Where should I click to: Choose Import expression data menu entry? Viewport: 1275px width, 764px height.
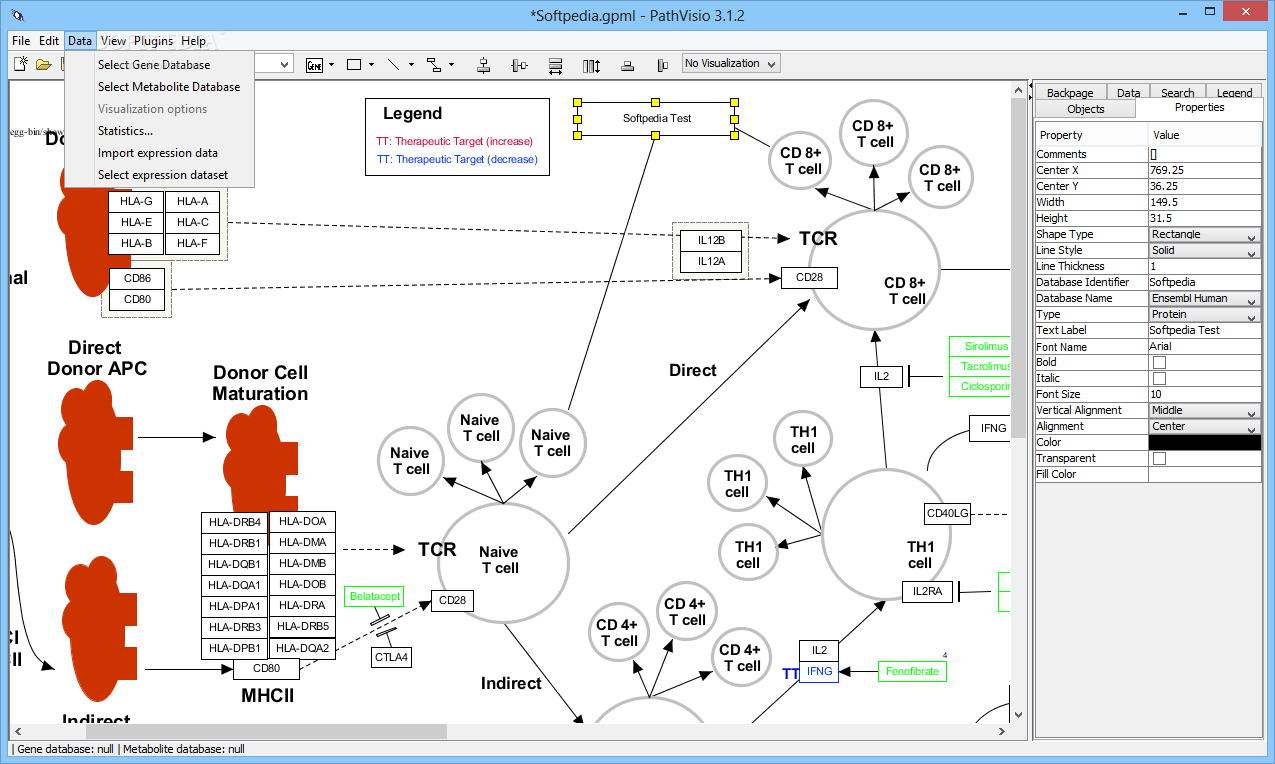[x=159, y=153]
